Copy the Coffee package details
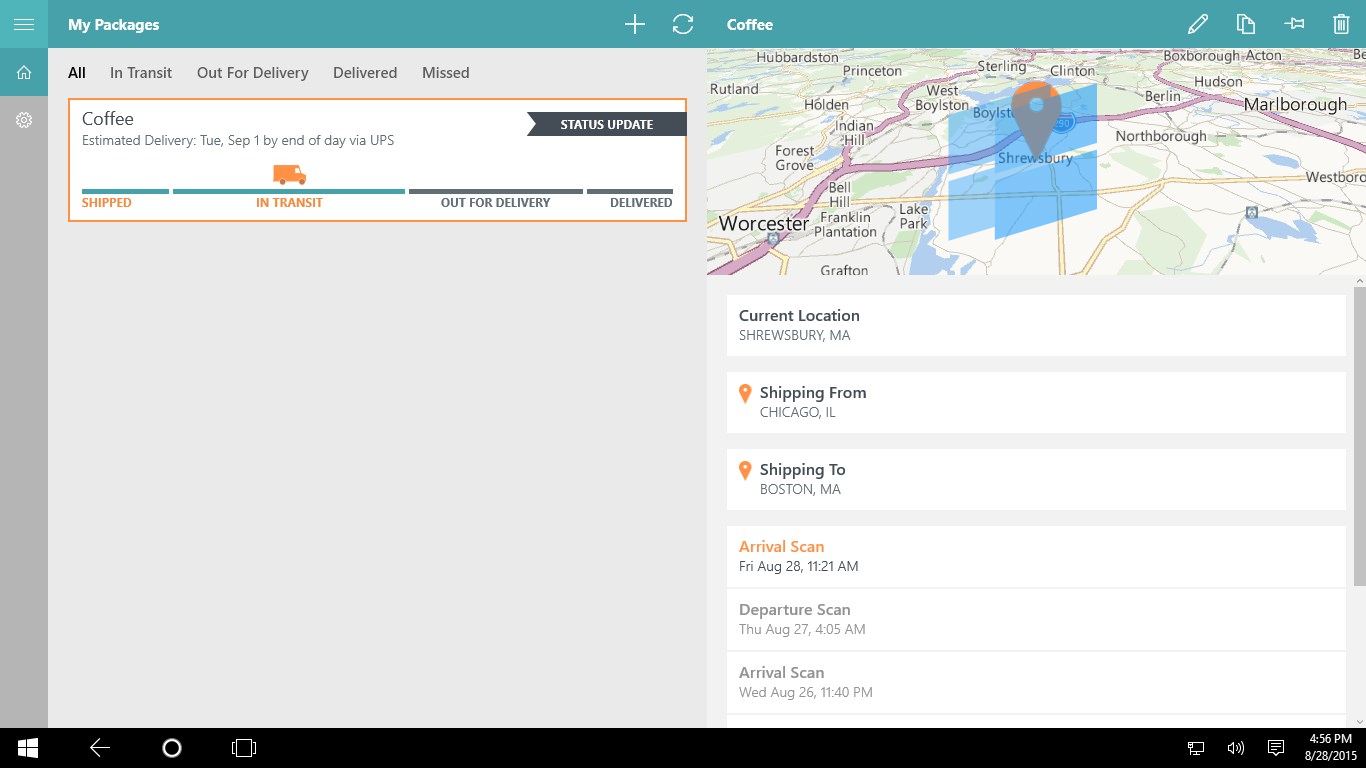Image resolution: width=1366 pixels, height=768 pixels. click(x=1245, y=24)
